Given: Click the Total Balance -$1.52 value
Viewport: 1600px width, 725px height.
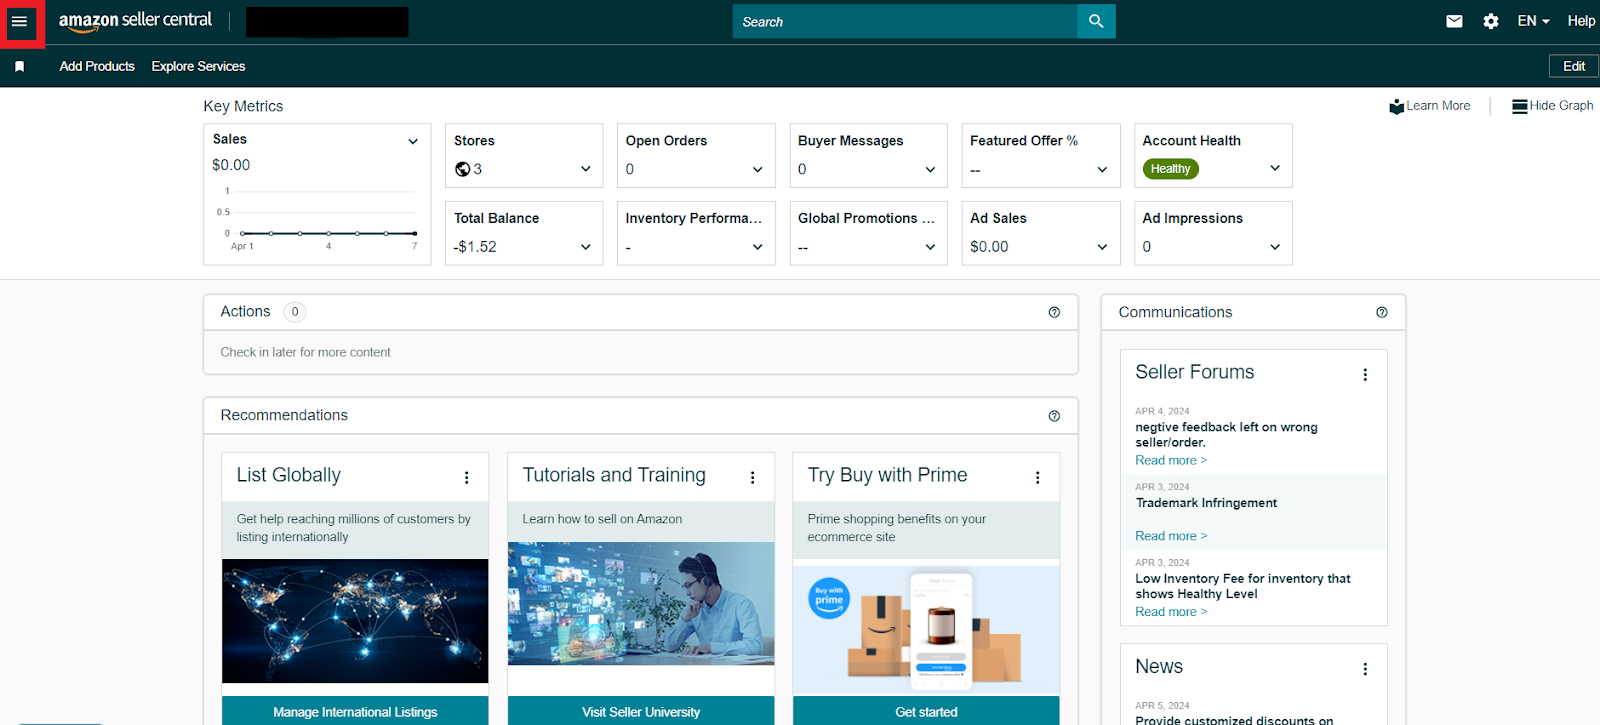Looking at the screenshot, I should 475,247.
